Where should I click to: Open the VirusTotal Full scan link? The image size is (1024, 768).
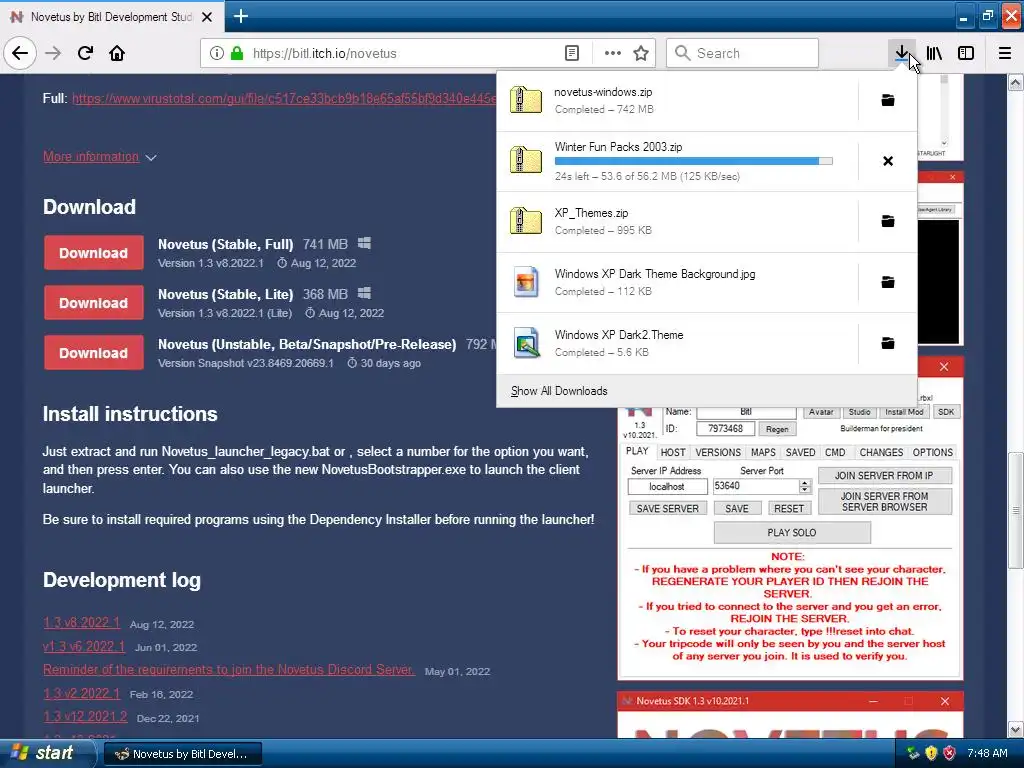[283, 98]
